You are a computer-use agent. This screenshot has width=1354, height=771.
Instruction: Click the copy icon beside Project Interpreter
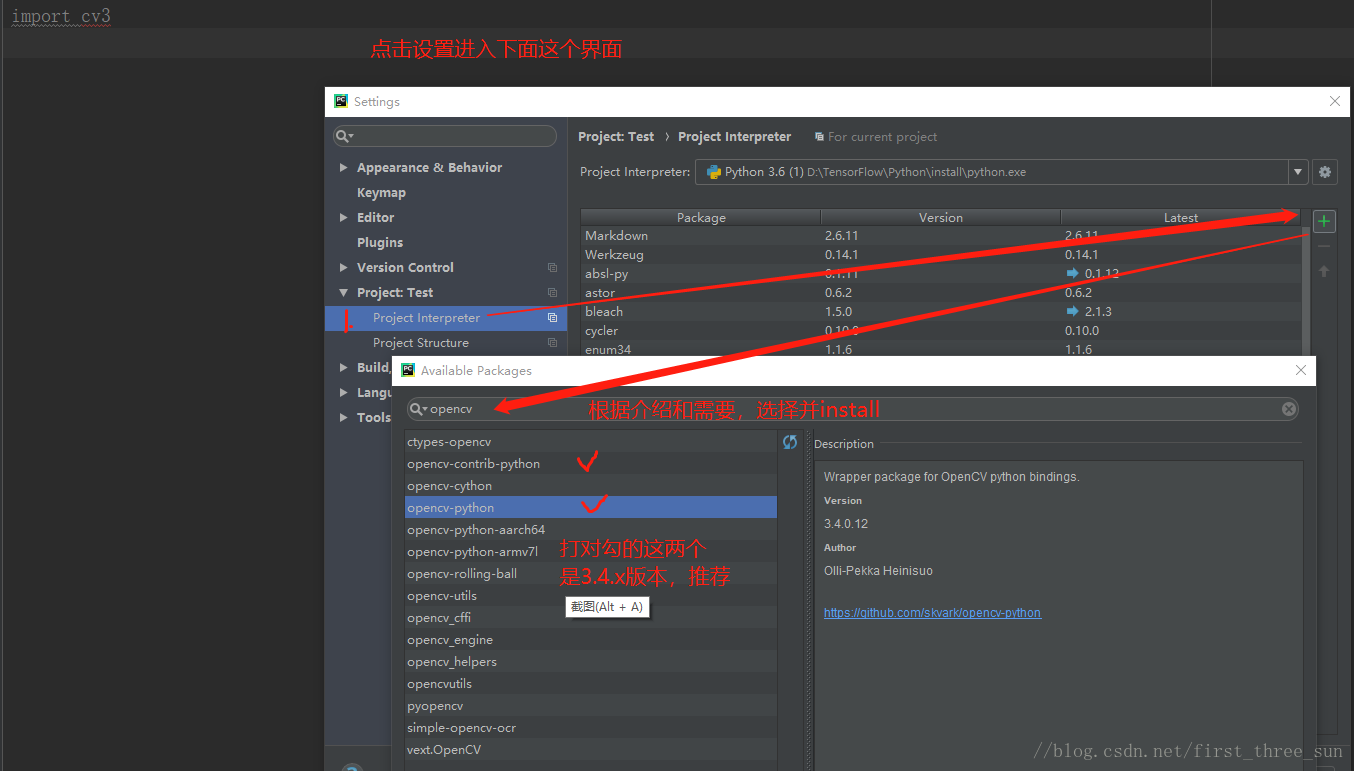pyautogui.click(x=552, y=318)
